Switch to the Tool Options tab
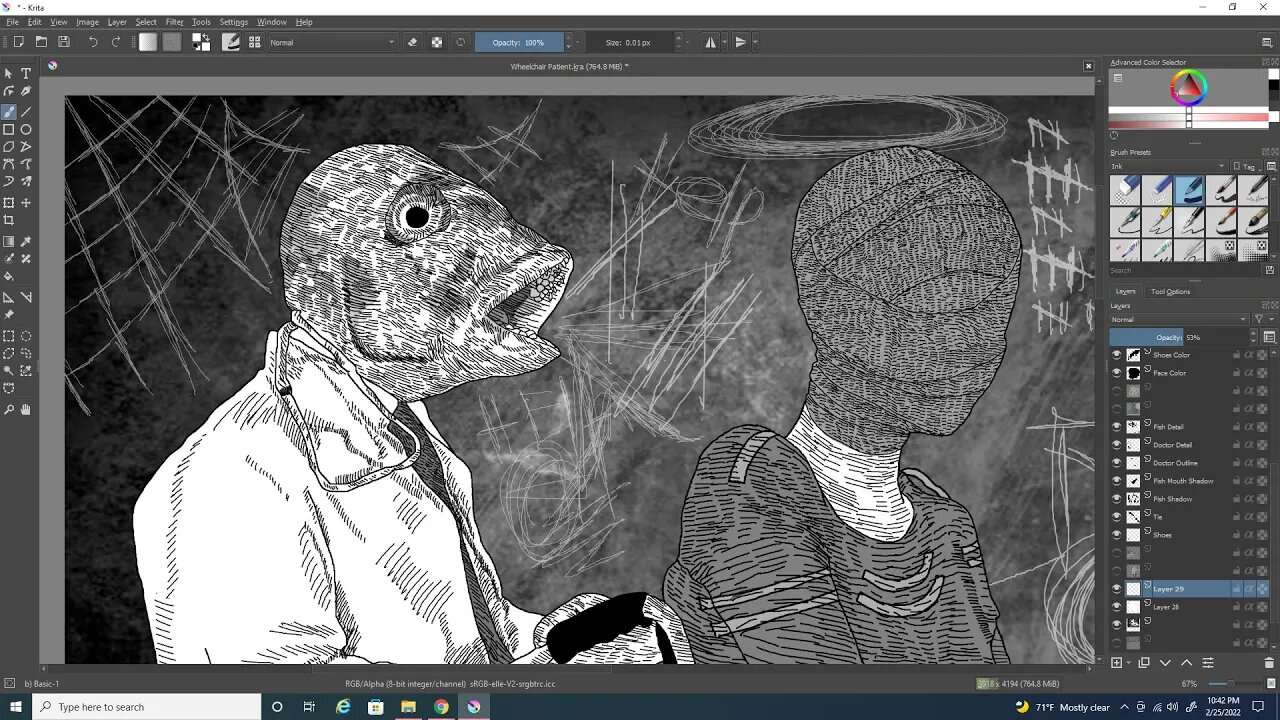1280x720 pixels. tap(1170, 291)
